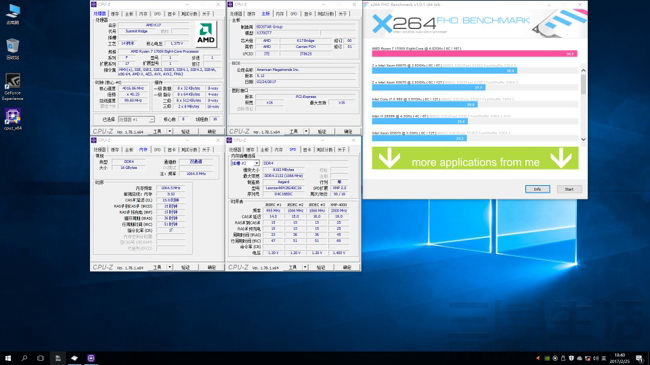
Task: Click the Info button in x264 Benchmark
Action: pos(537,189)
